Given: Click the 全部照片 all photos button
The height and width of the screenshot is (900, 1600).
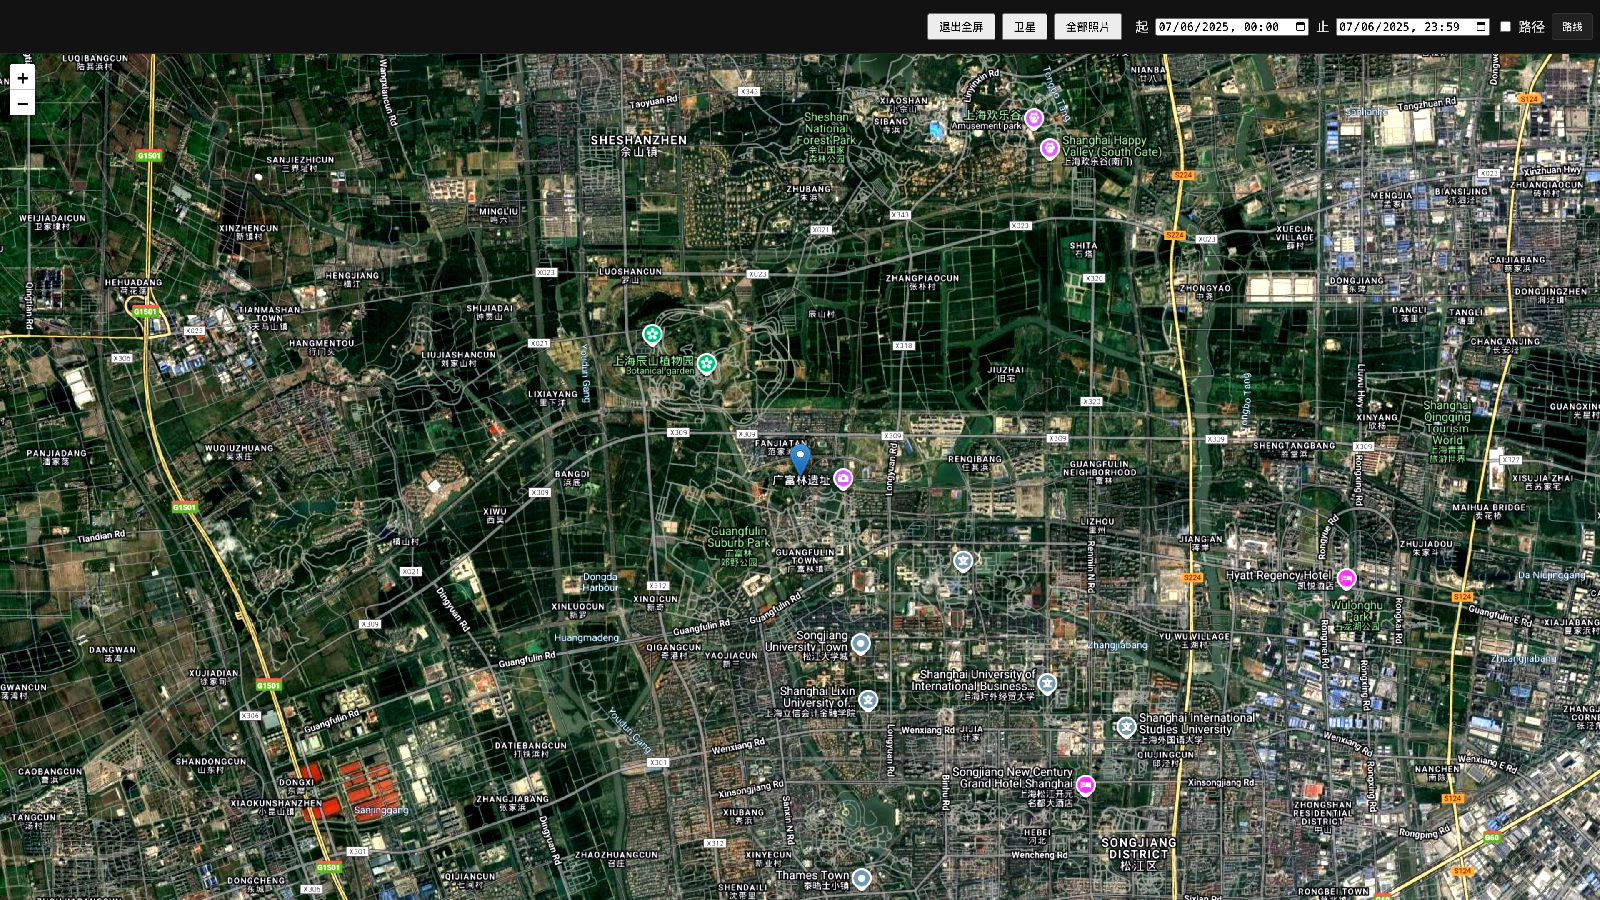Looking at the screenshot, I should (x=1087, y=27).
